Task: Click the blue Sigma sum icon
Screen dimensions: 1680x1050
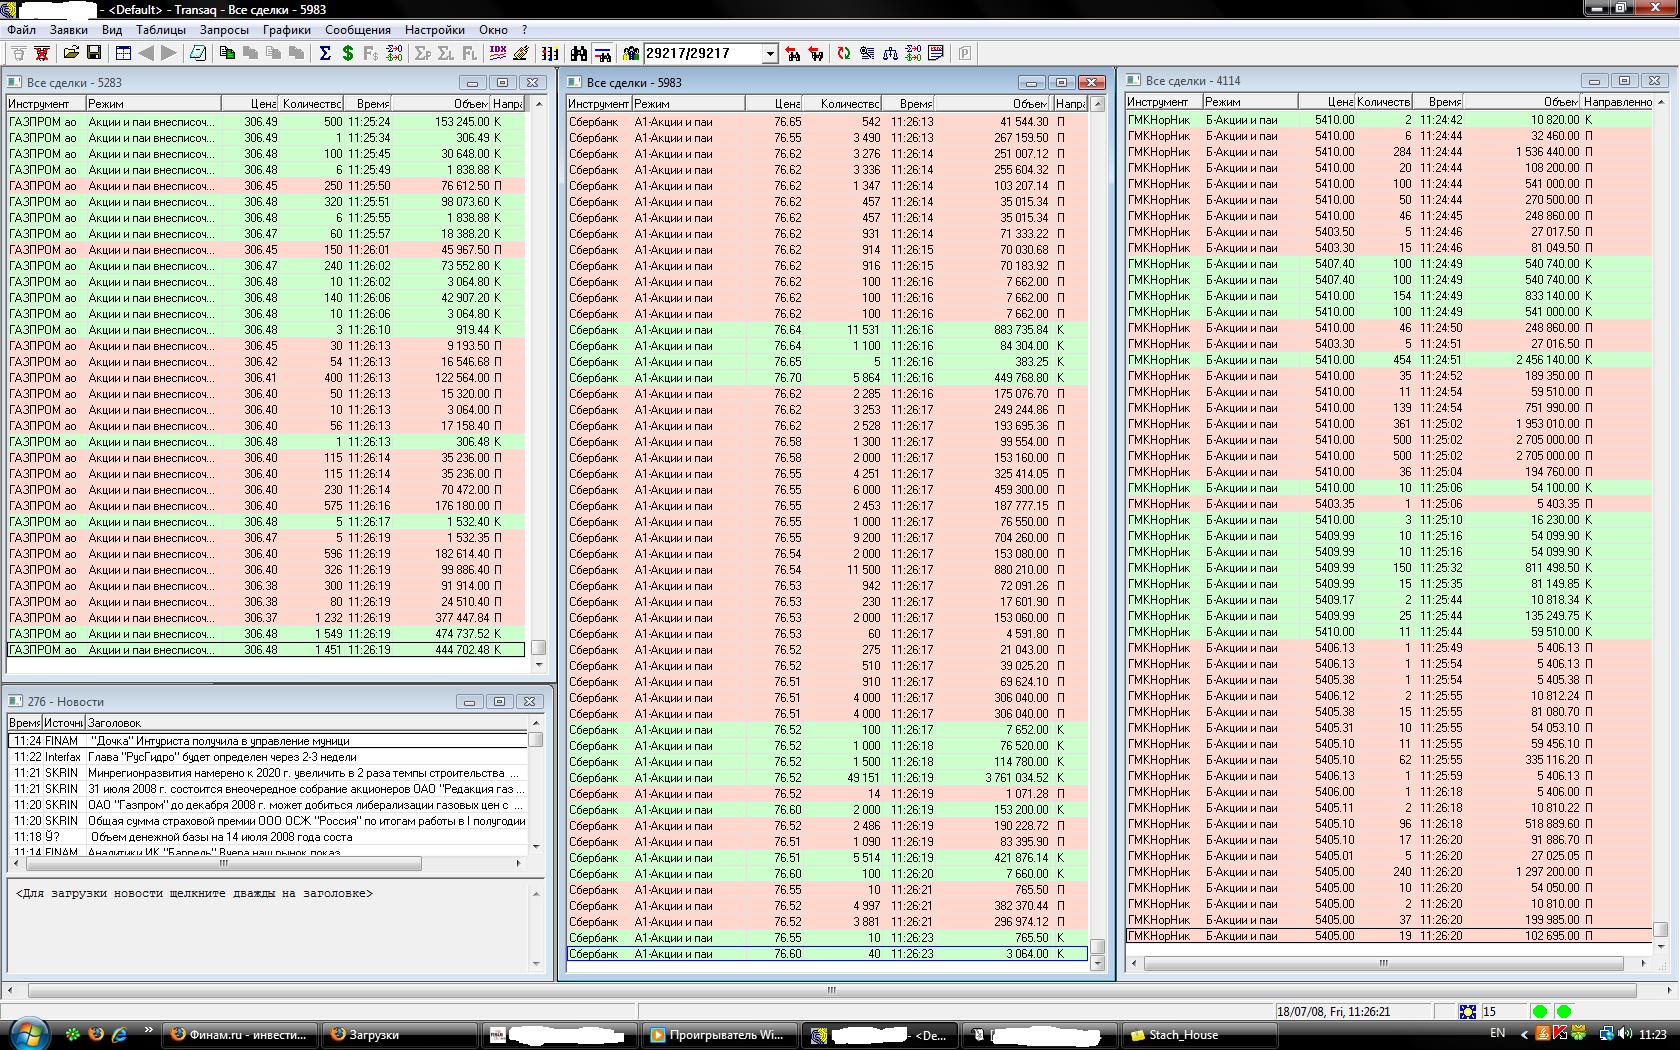Action: [325, 53]
